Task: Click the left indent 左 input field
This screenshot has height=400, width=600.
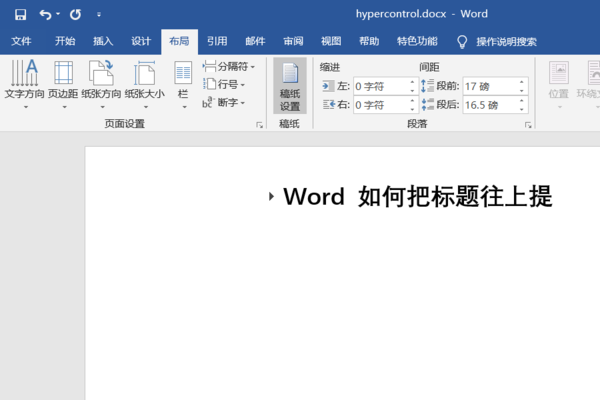Action: tap(380, 86)
